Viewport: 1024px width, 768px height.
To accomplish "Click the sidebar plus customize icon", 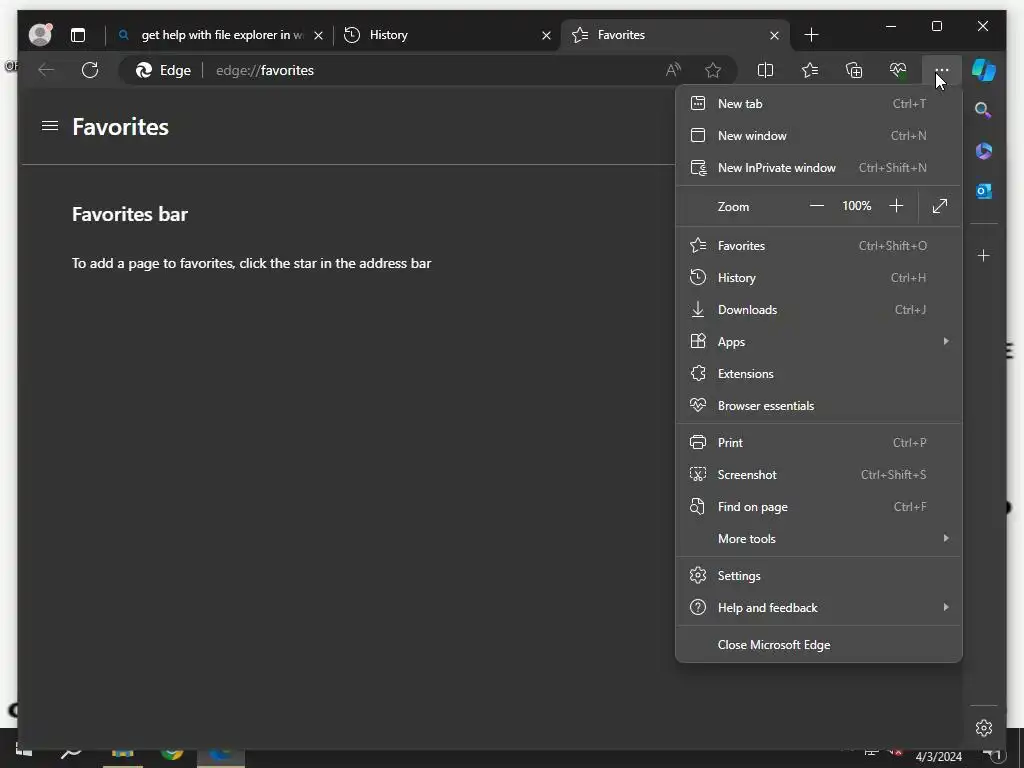I will coord(984,255).
